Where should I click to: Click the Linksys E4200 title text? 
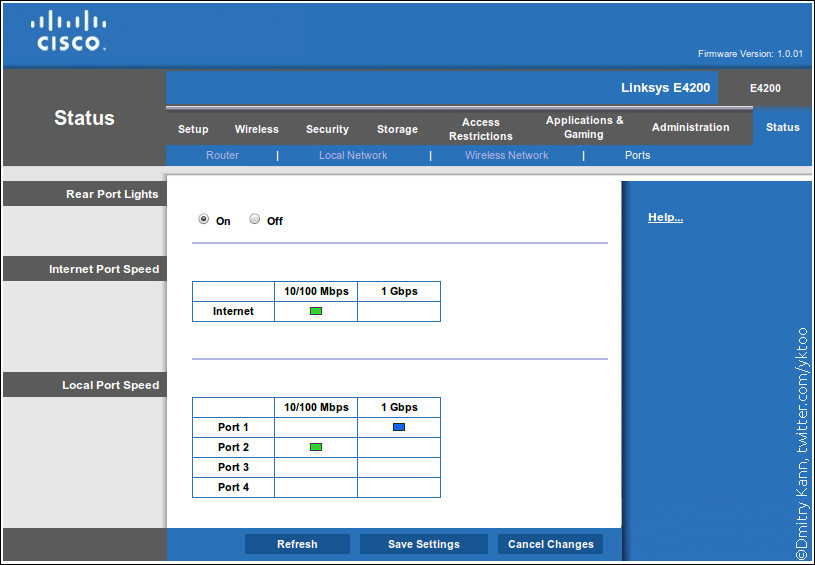(x=665, y=87)
